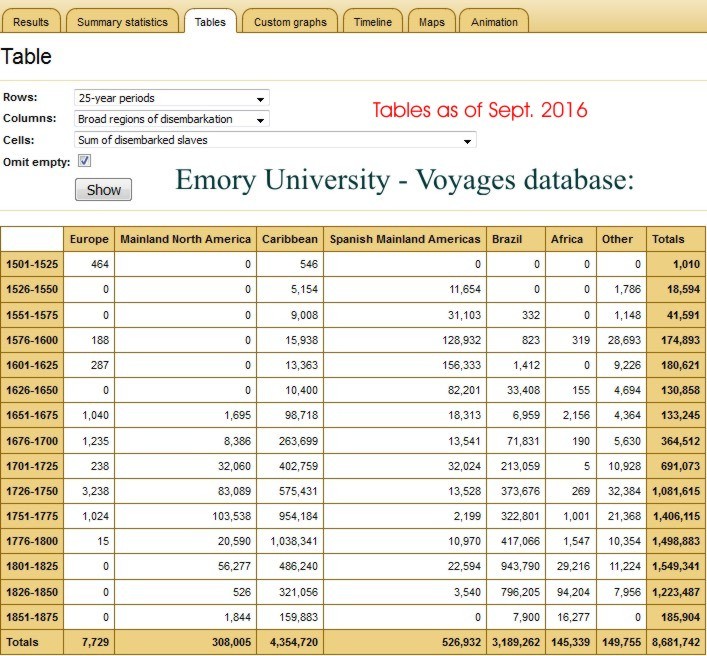Click the grand total 8,681,742 cell

[675, 641]
